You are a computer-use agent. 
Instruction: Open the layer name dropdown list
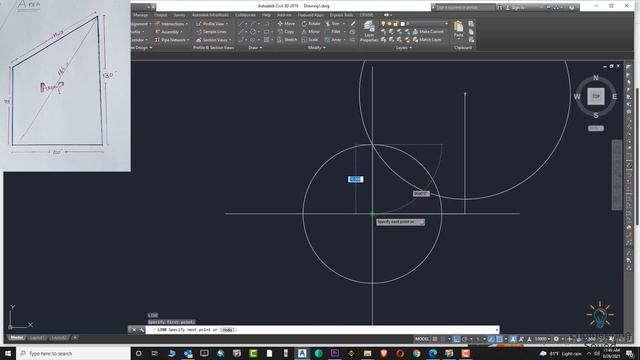446,24
